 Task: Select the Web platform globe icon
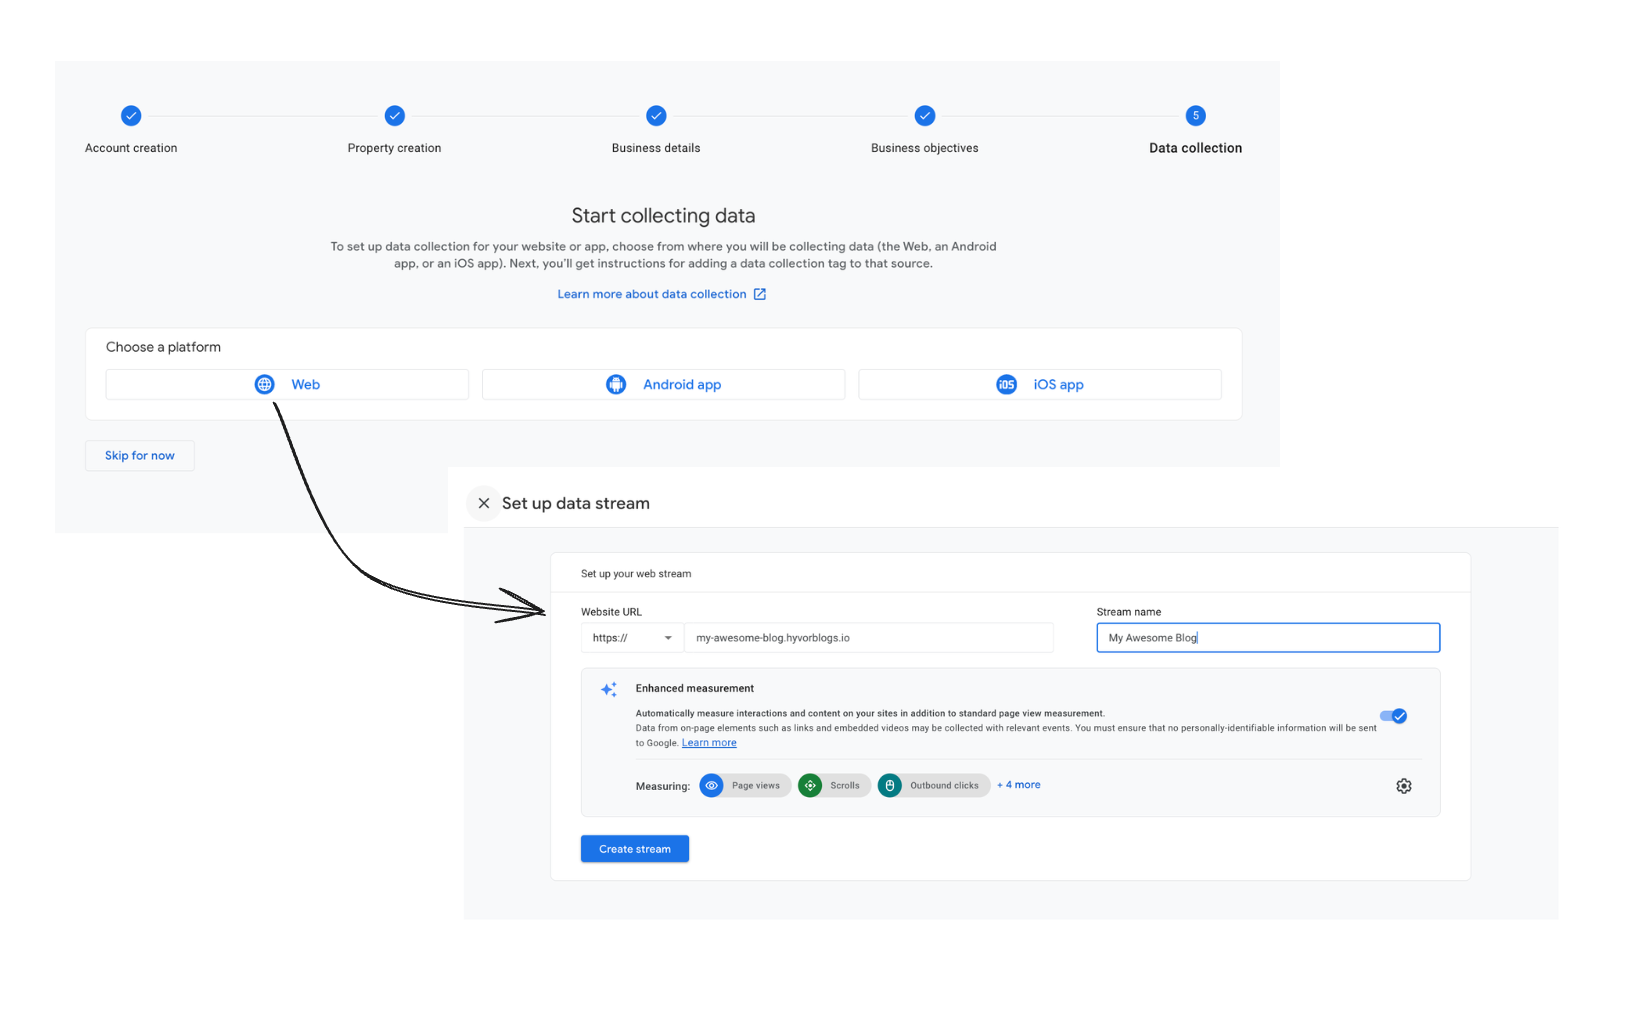click(263, 384)
